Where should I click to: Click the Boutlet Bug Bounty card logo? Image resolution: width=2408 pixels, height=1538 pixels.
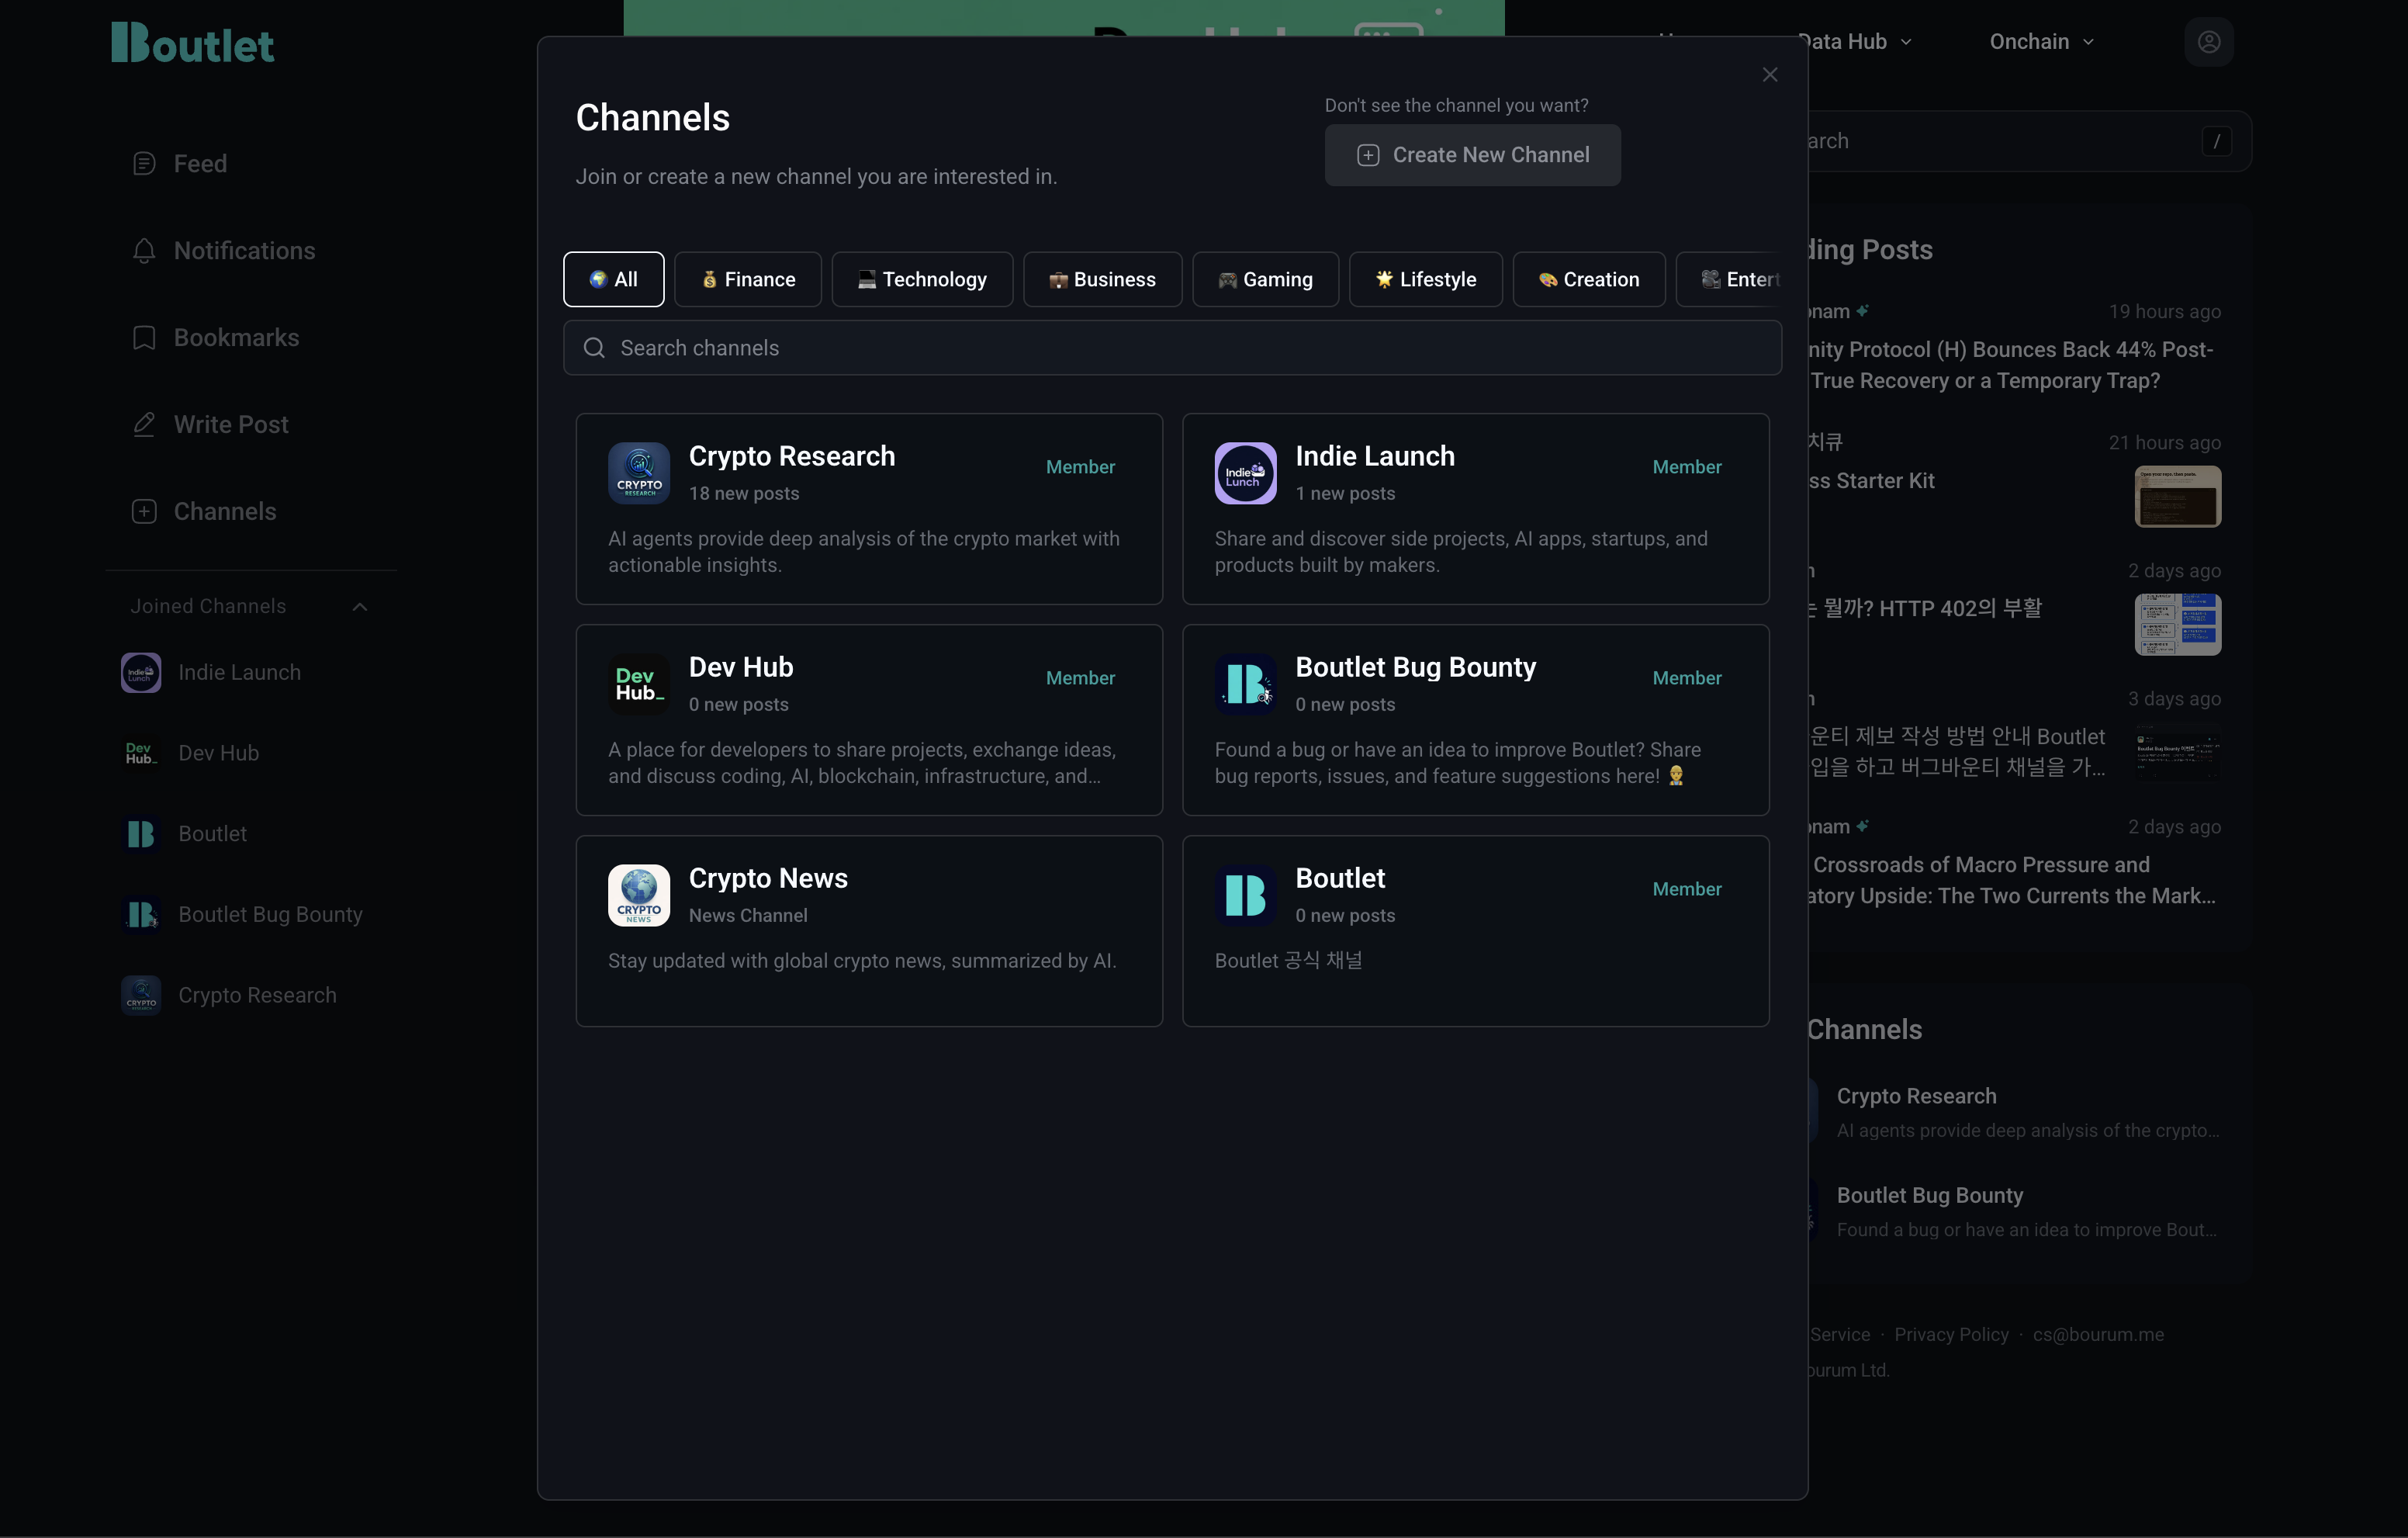1245,685
